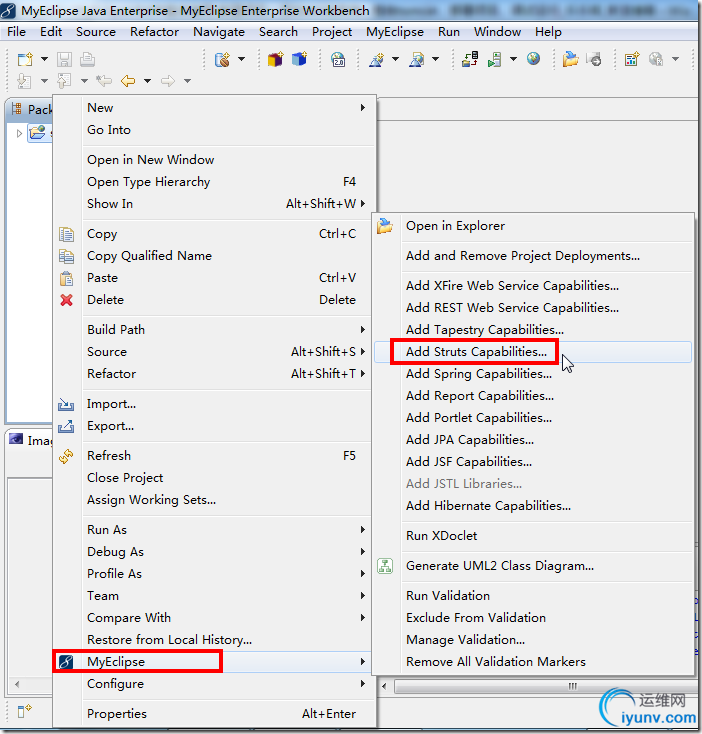Click the Image Preview tab
The width and height of the screenshot is (702, 734).
pos(30,440)
